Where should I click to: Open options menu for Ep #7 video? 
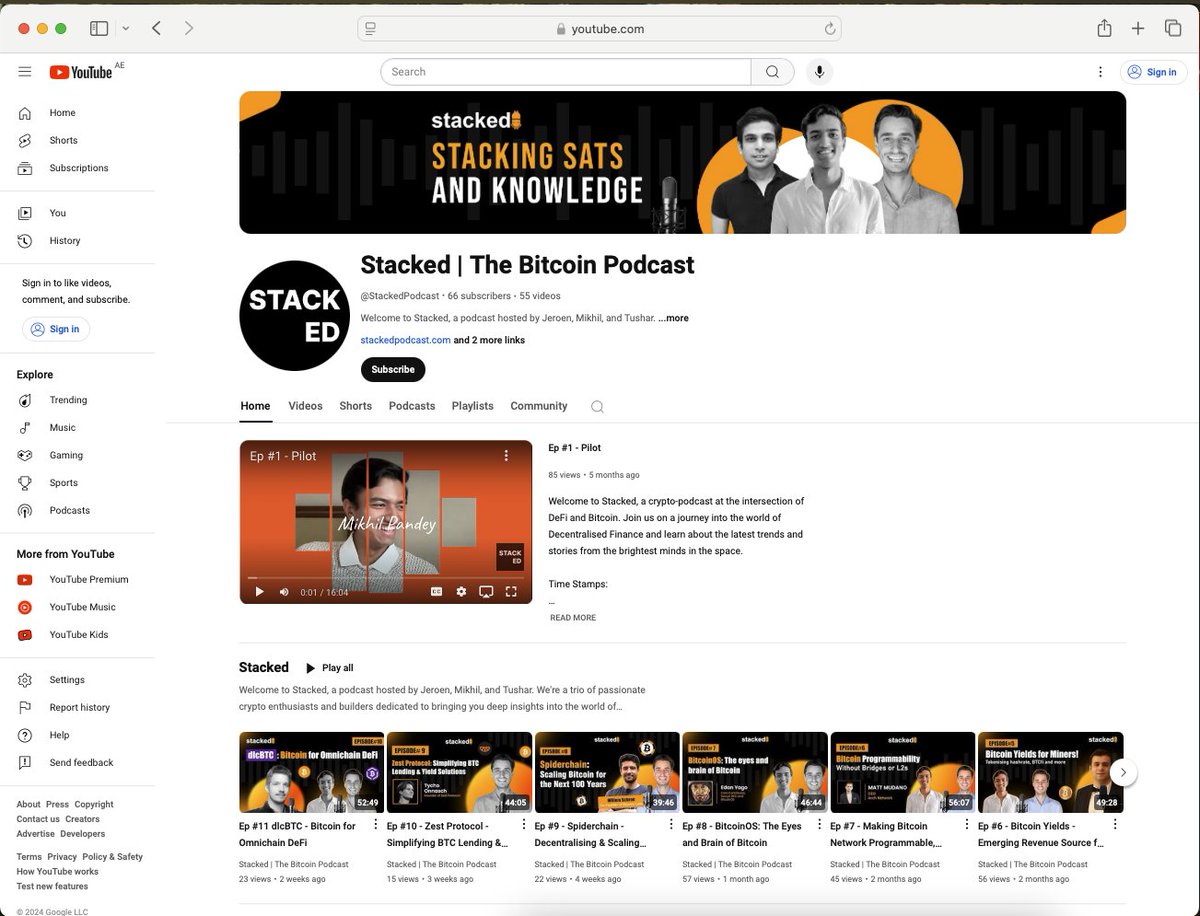click(x=967, y=825)
